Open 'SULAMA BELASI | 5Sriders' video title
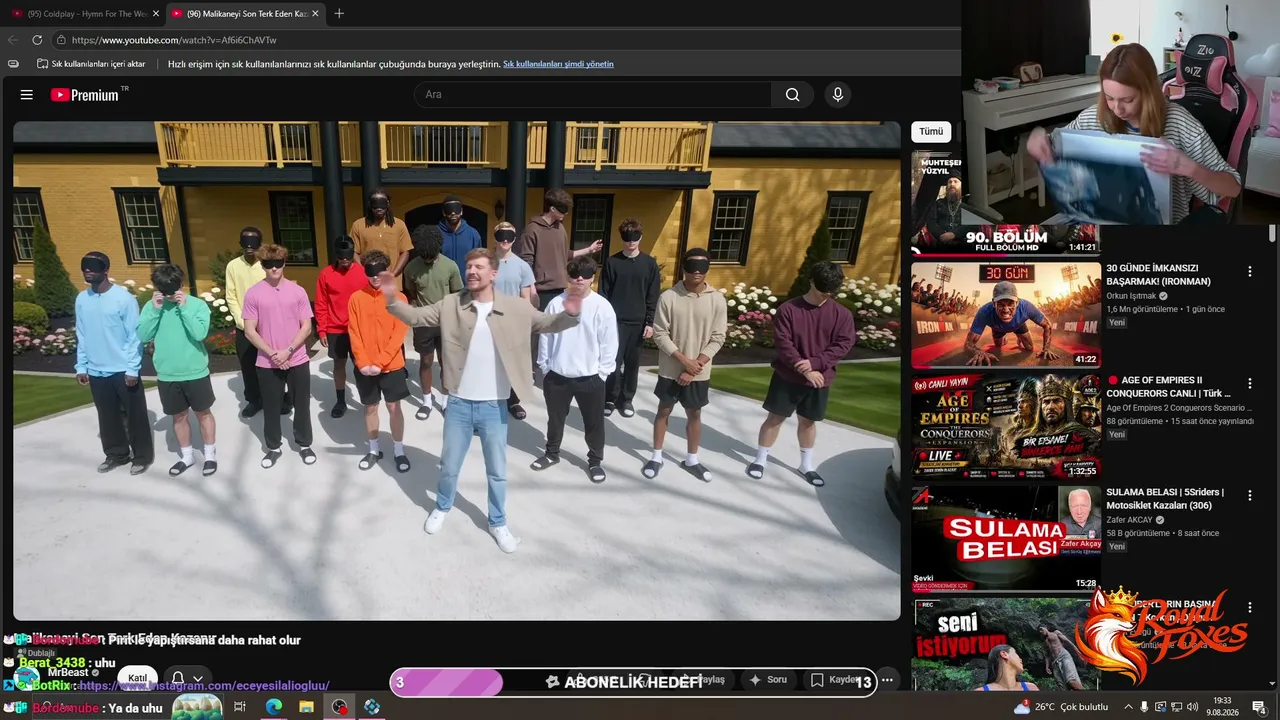1280x720 pixels. click(x=1165, y=499)
